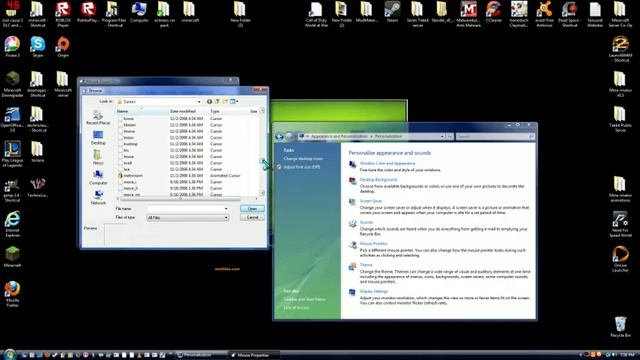This screenshot has height=360, width=640.
Task: Click the Display Settings monitor icon
Action: (352, 292)
